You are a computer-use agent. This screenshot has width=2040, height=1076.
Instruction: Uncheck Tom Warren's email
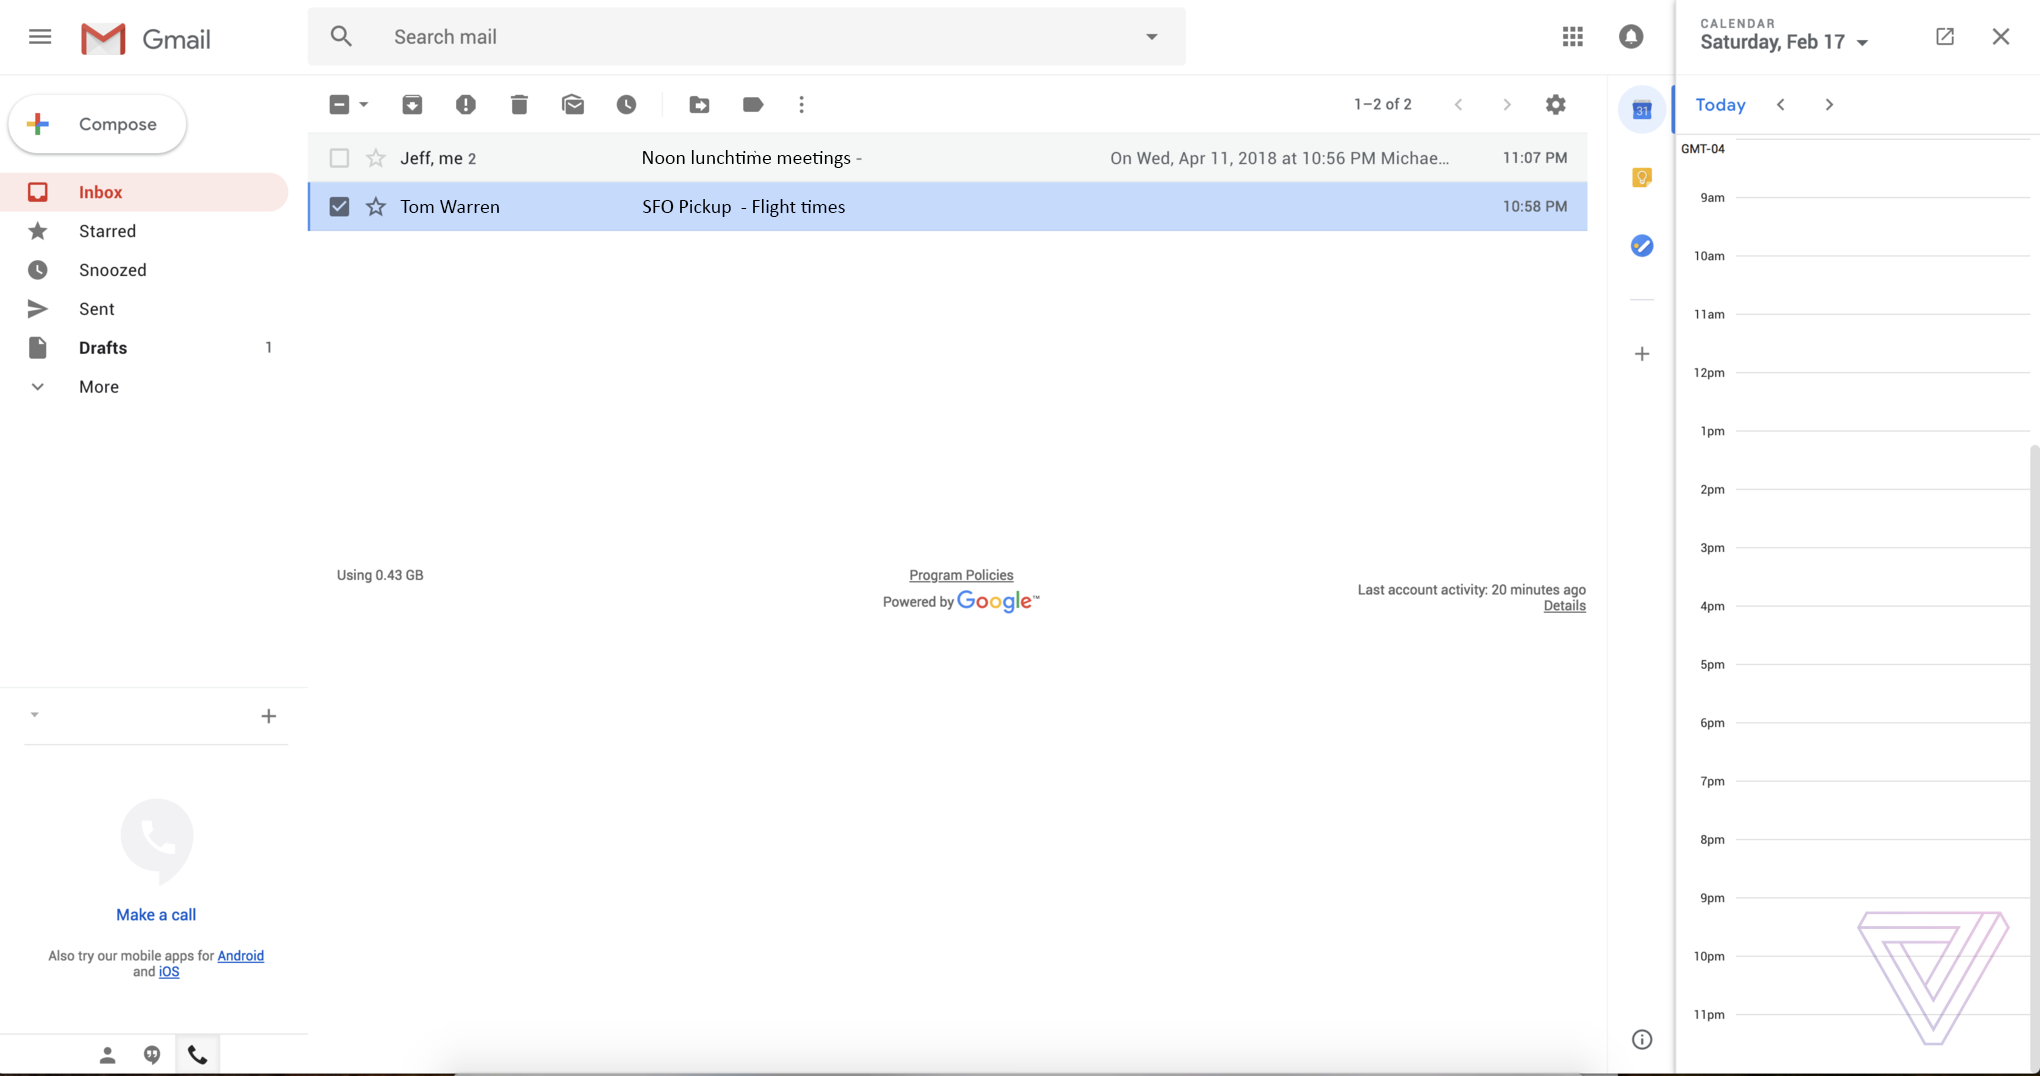339,206
